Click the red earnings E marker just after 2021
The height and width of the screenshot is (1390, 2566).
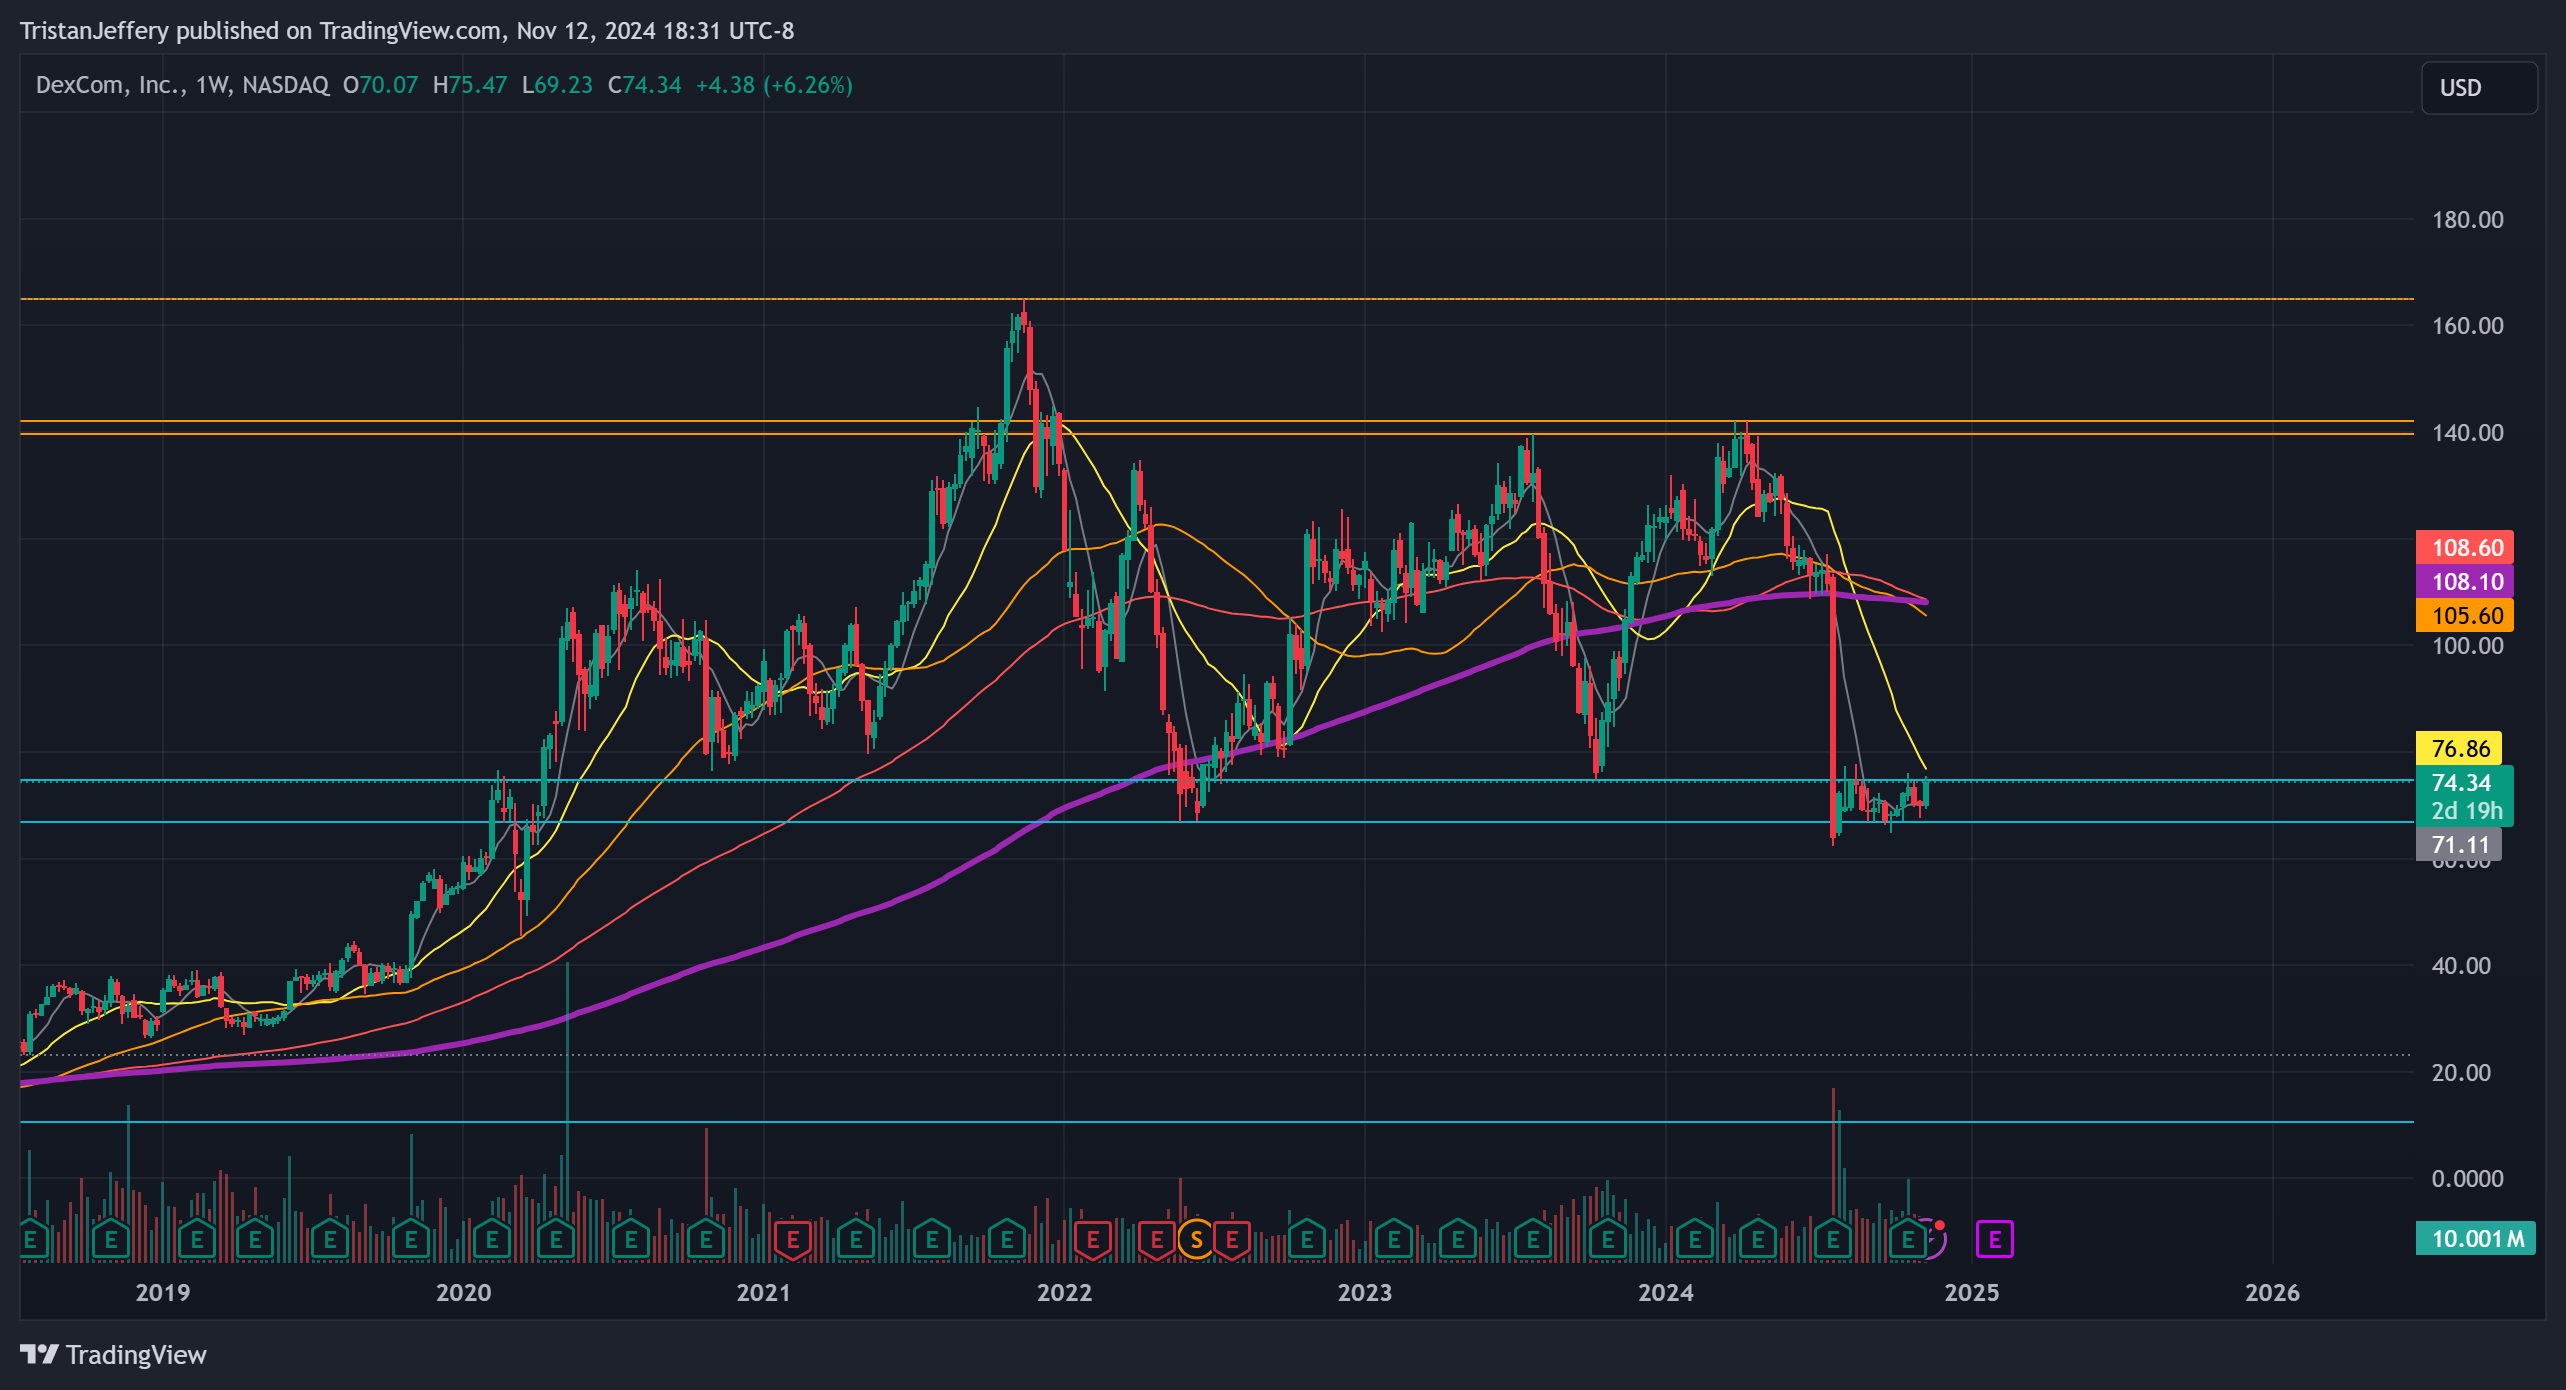[793, 1240]
